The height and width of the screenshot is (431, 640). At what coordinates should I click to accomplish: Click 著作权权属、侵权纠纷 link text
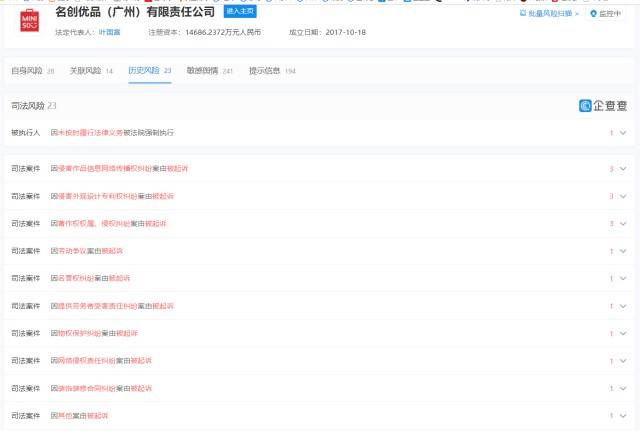[94, 224]
